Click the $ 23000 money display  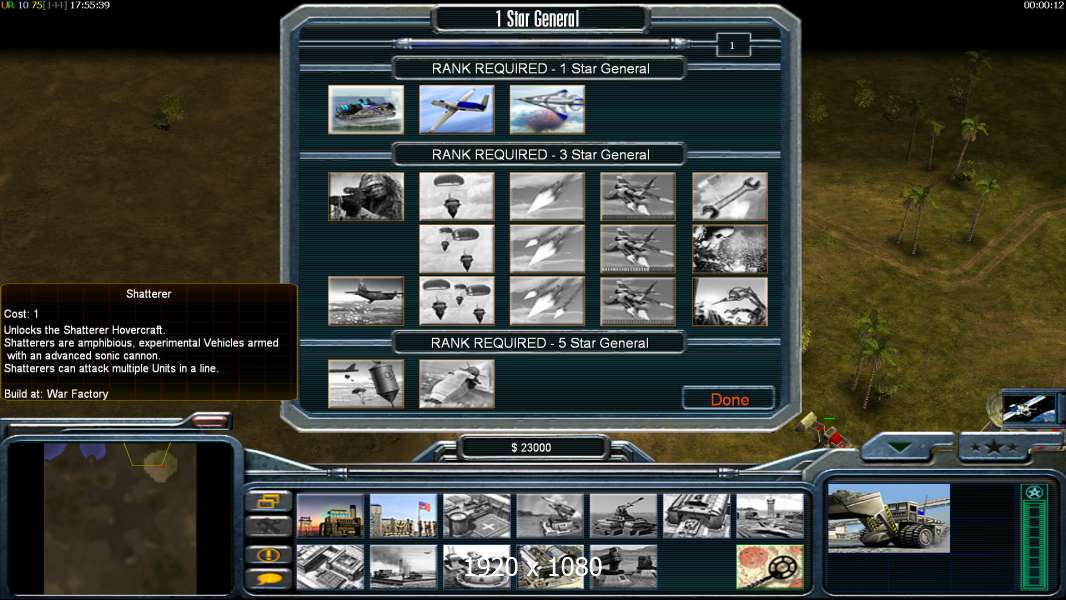532,447
